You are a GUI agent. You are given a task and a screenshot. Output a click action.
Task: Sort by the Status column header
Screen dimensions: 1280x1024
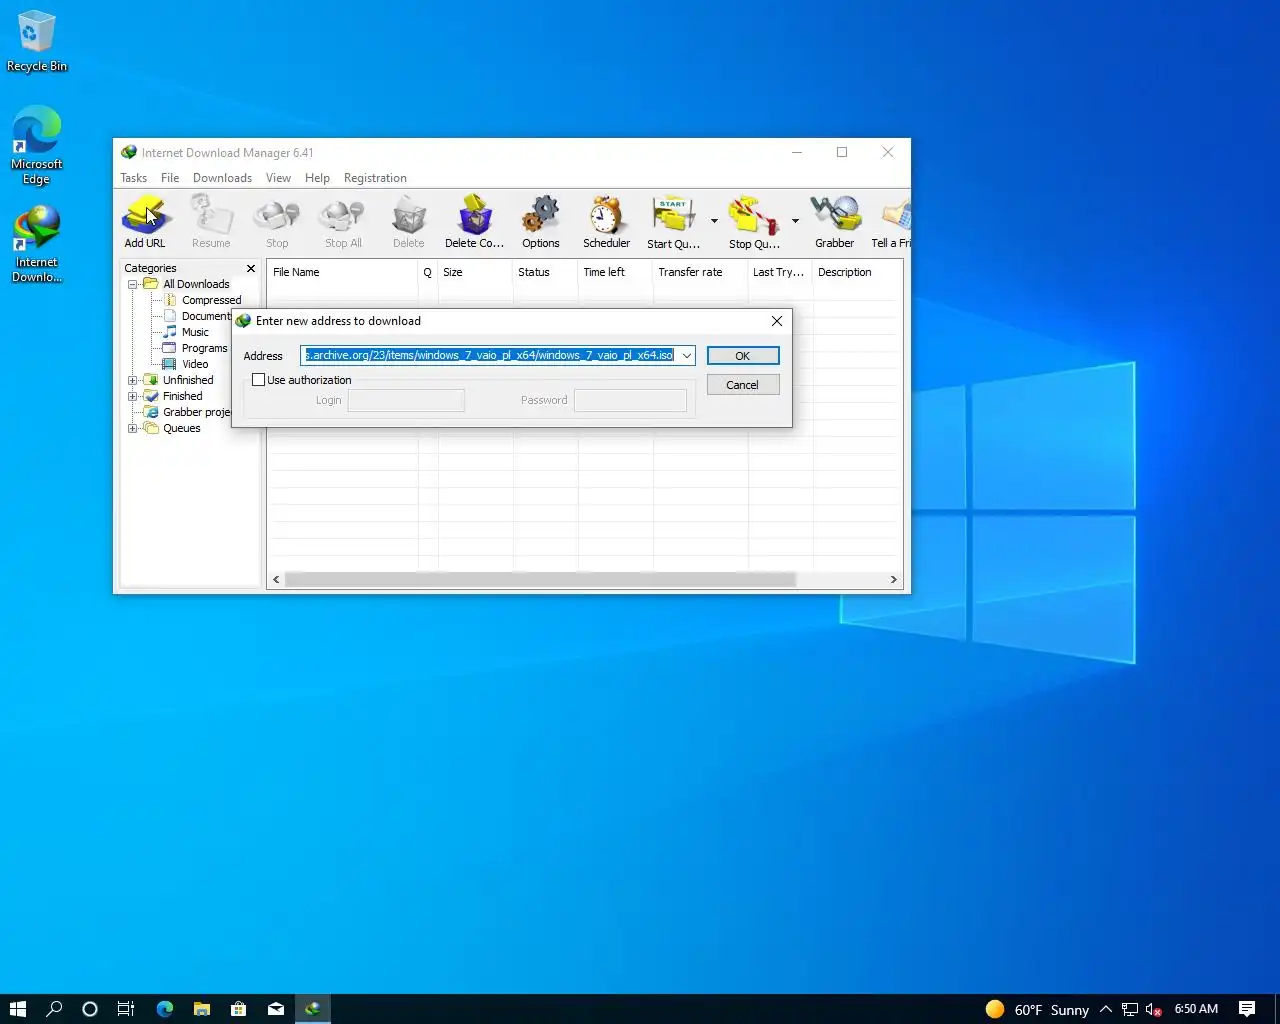pos(545,272)
